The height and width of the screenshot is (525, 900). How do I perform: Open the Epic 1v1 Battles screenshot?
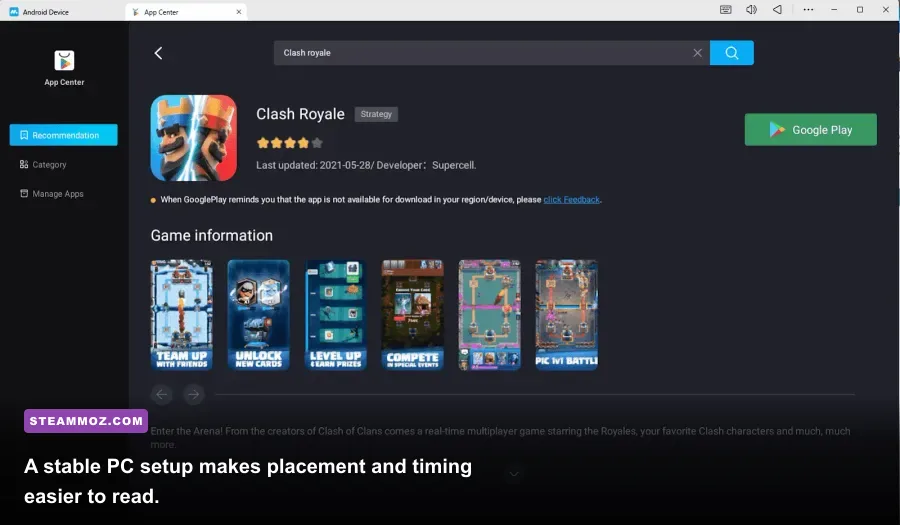[566, 315]
